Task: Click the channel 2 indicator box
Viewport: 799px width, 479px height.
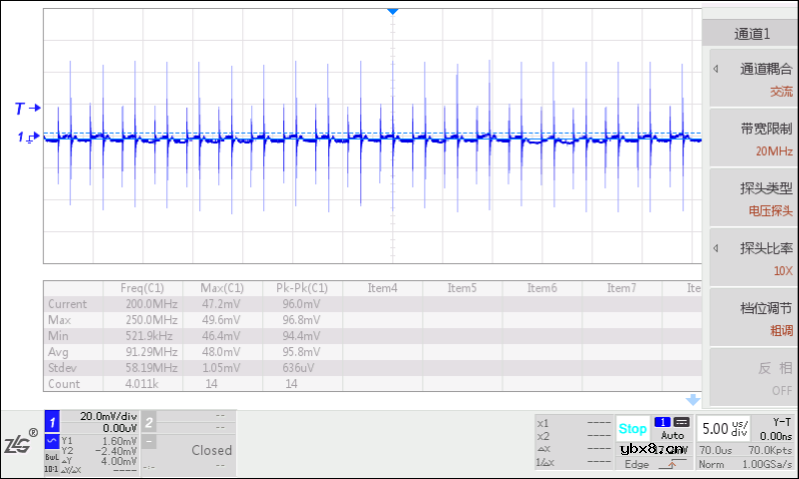Action: coord(148,421)
